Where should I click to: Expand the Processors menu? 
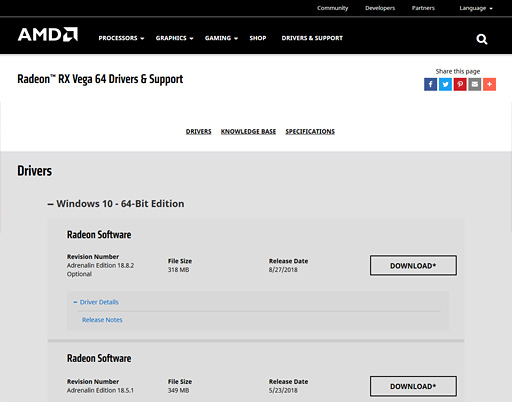[x=121, y=38]
